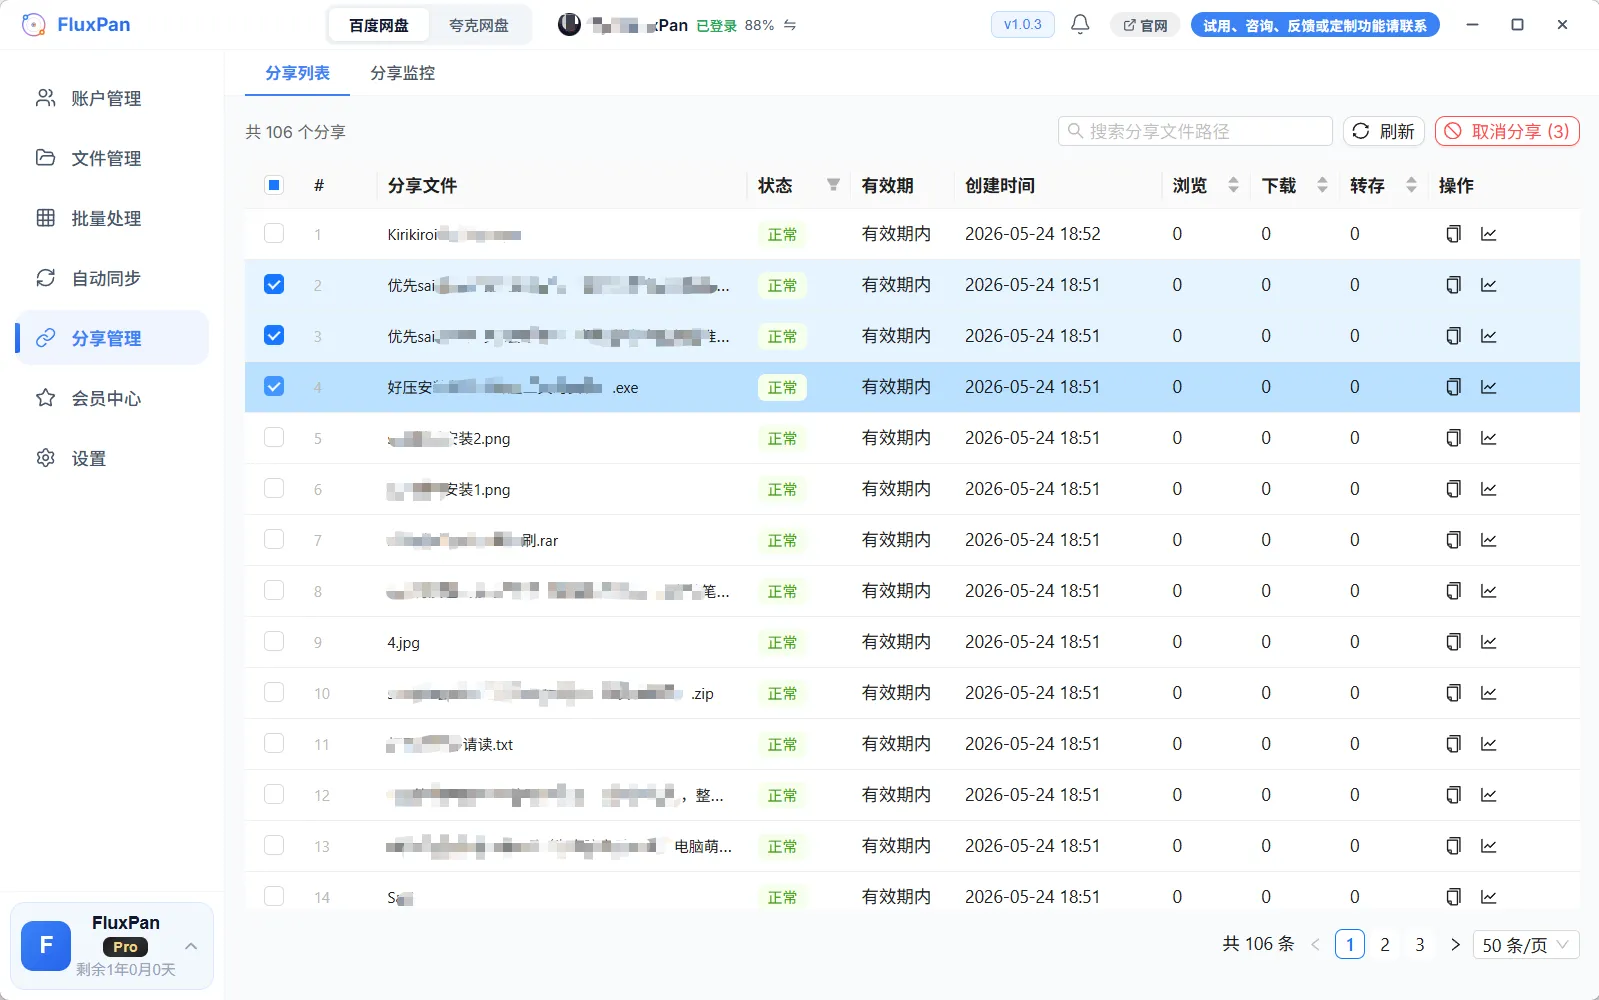Switch to 百度网盘 tab

(379, 25)
